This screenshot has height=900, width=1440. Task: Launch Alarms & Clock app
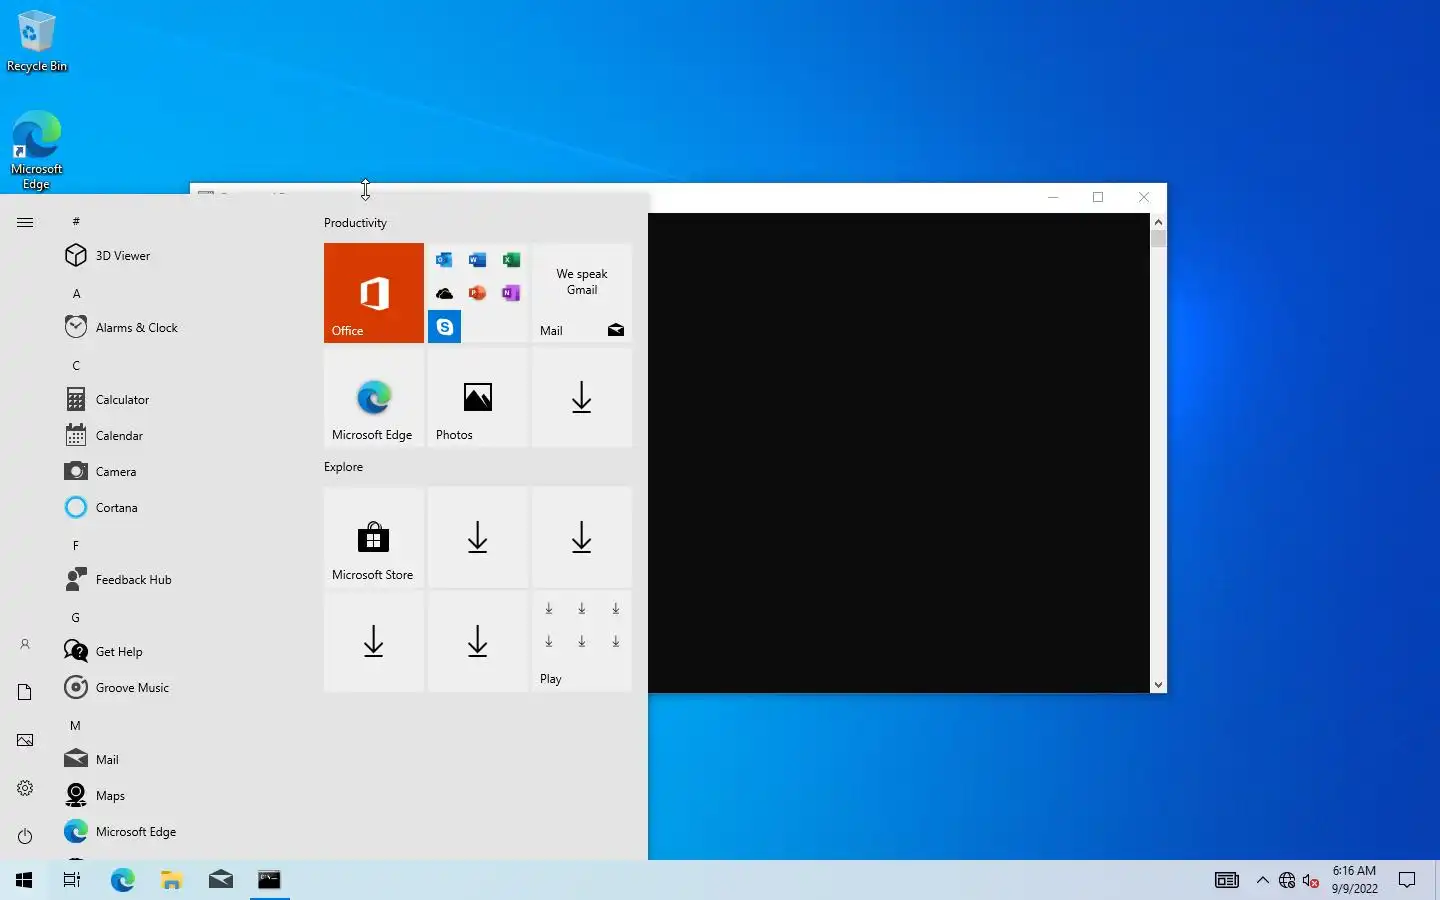click(x=180, y=328)
